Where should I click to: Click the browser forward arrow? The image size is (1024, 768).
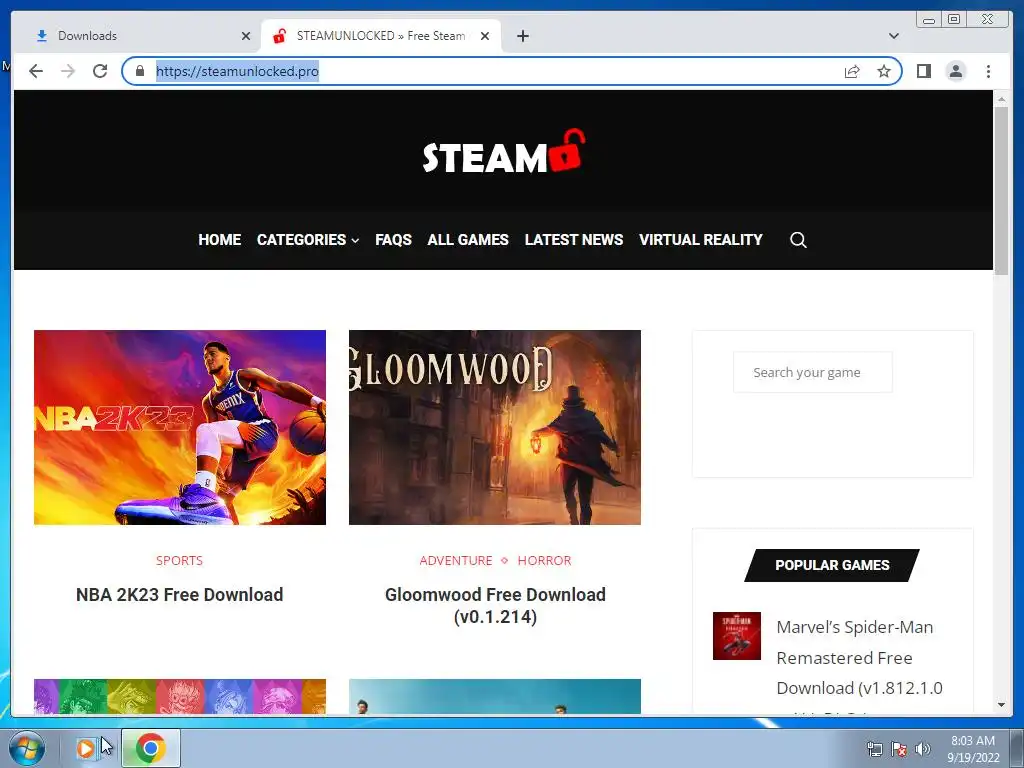68,71
